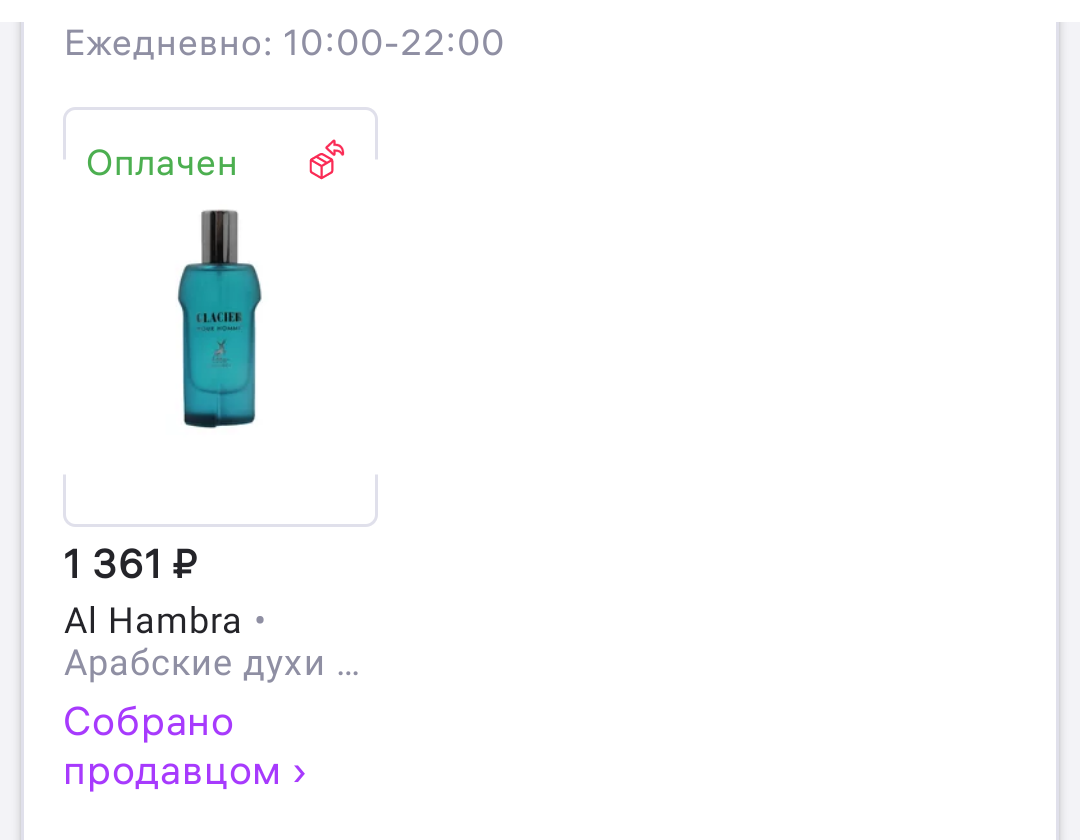Click the 1 361 ₽ price
1080x840 pixels.
pos(130,564)
